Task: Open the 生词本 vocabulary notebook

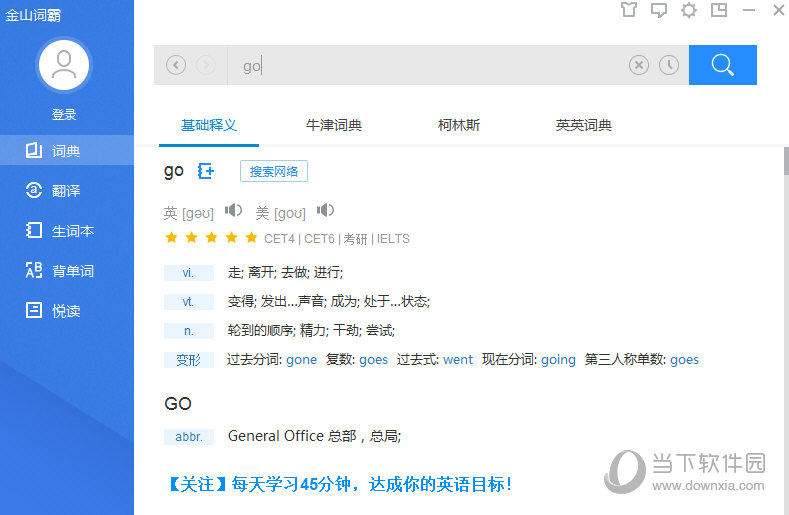Action: coord(67,231)
